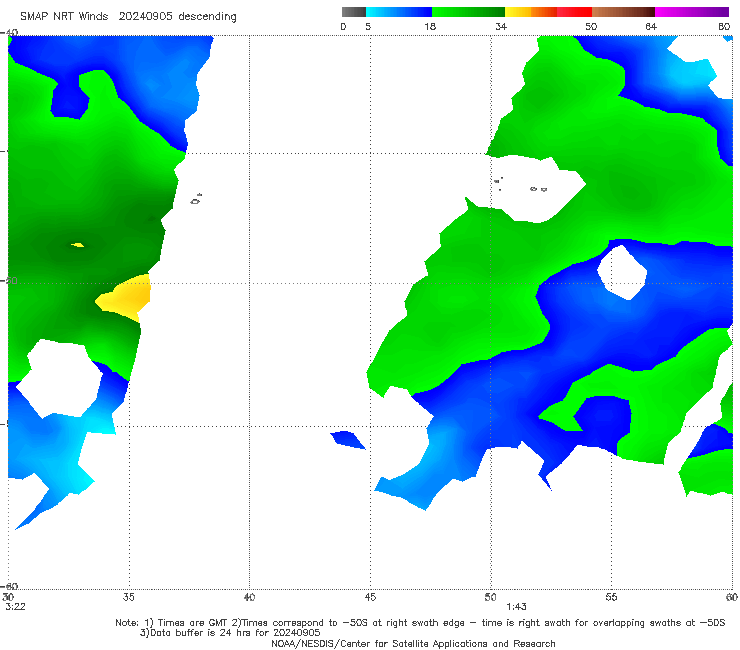This screenshot has height=650, width=740.
Task: Click the note line starting 'Note: 1) Times are GMT'
Action: pyautogui.click(x=420, y=623)
